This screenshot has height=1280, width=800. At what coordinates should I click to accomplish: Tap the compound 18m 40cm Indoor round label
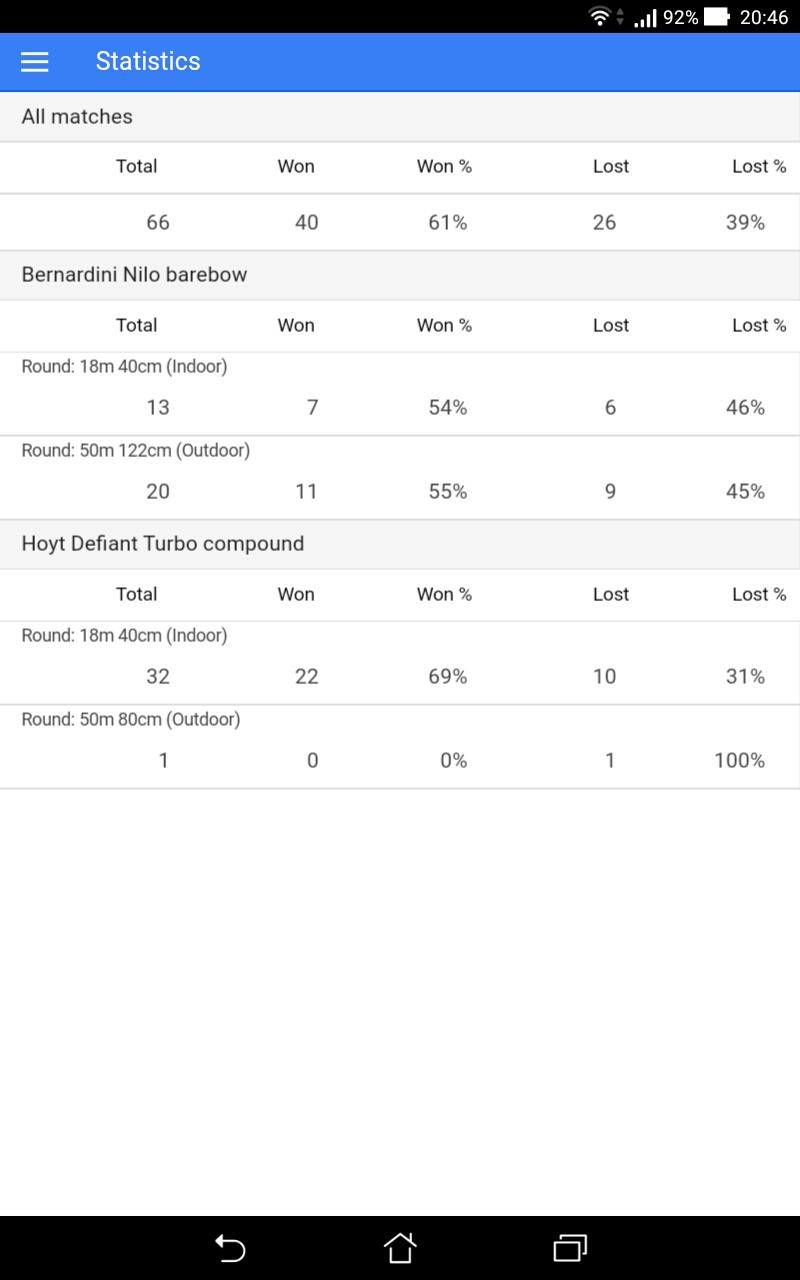(125, 635)
